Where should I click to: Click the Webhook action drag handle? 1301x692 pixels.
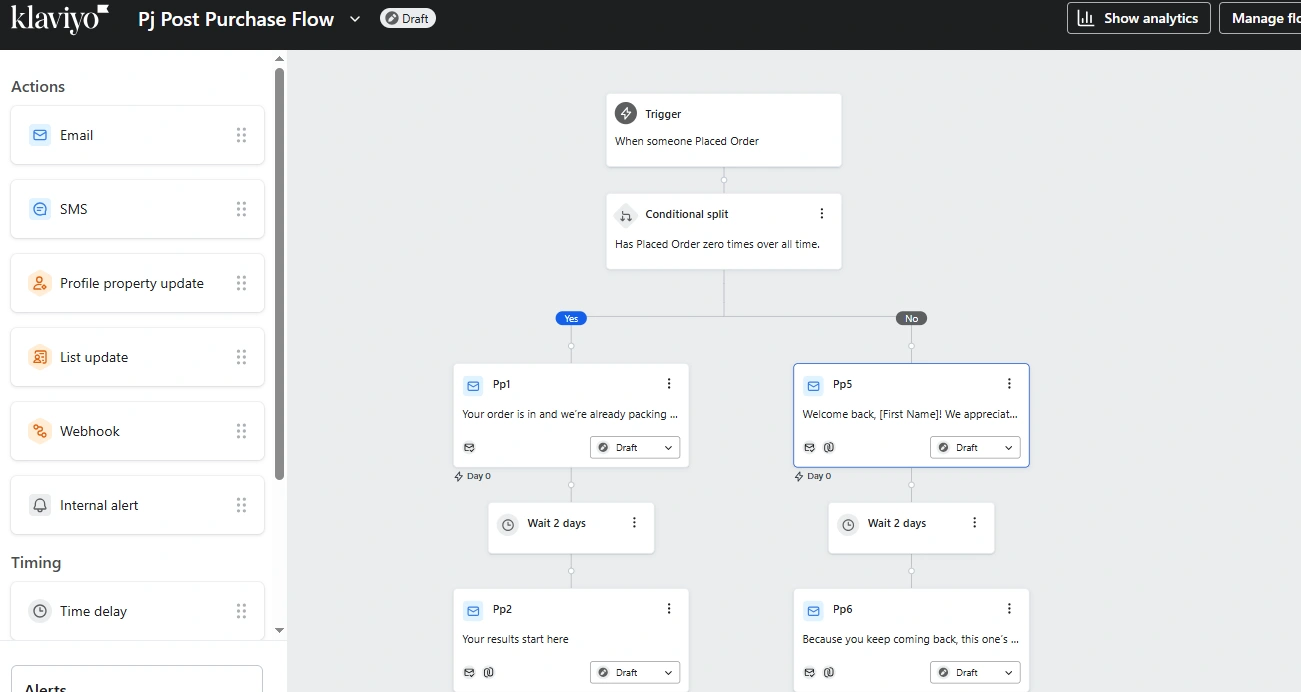click(x=241, y=431)
